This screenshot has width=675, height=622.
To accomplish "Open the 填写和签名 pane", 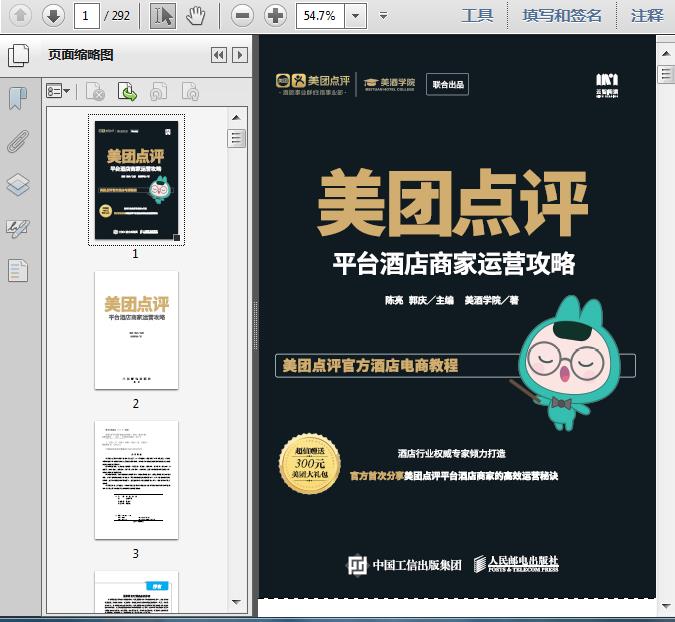I will 562,16.
